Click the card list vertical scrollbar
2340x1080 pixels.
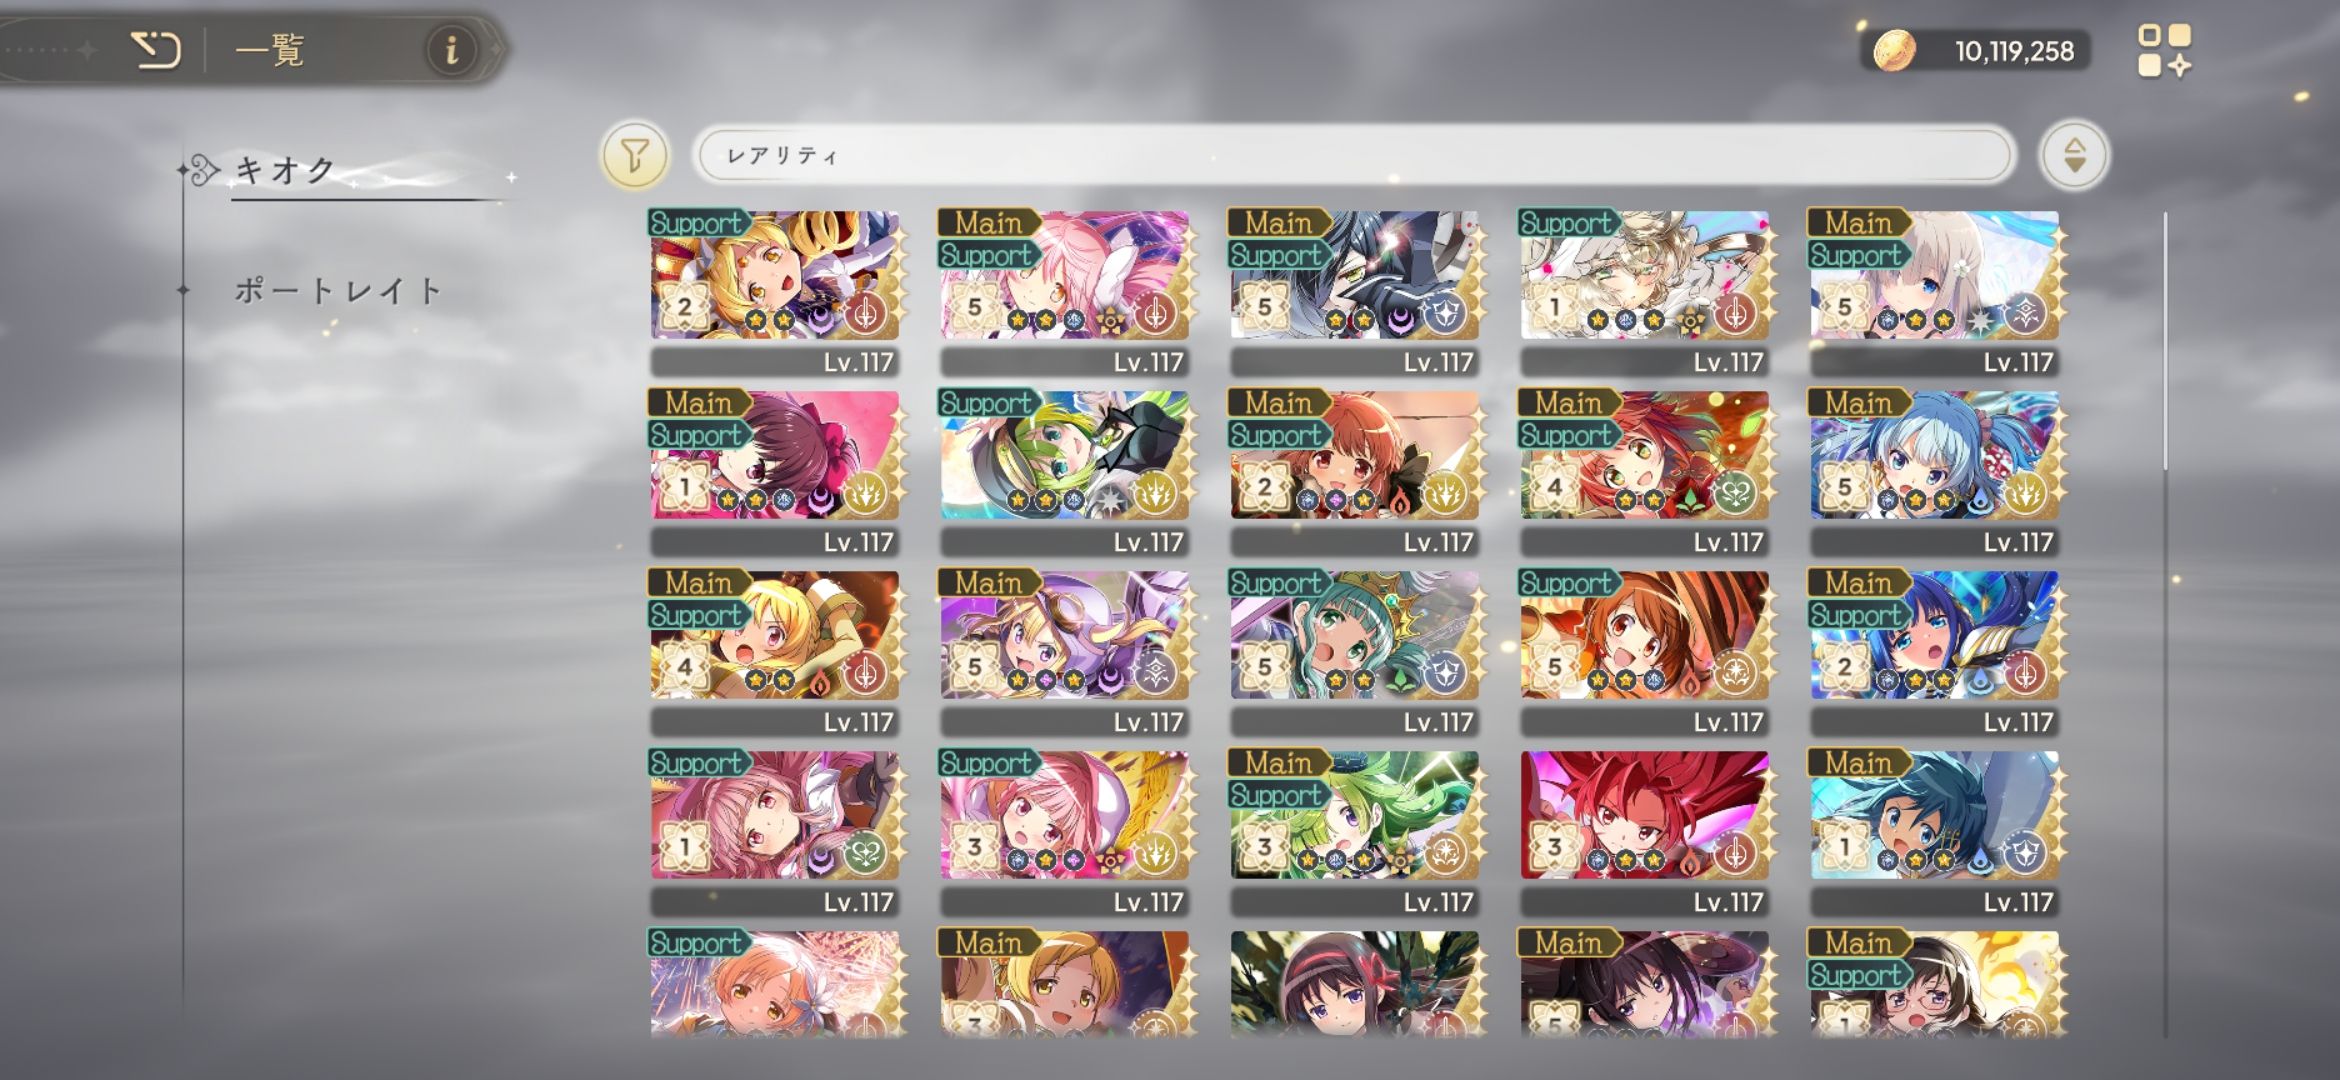click(2166, 625)
